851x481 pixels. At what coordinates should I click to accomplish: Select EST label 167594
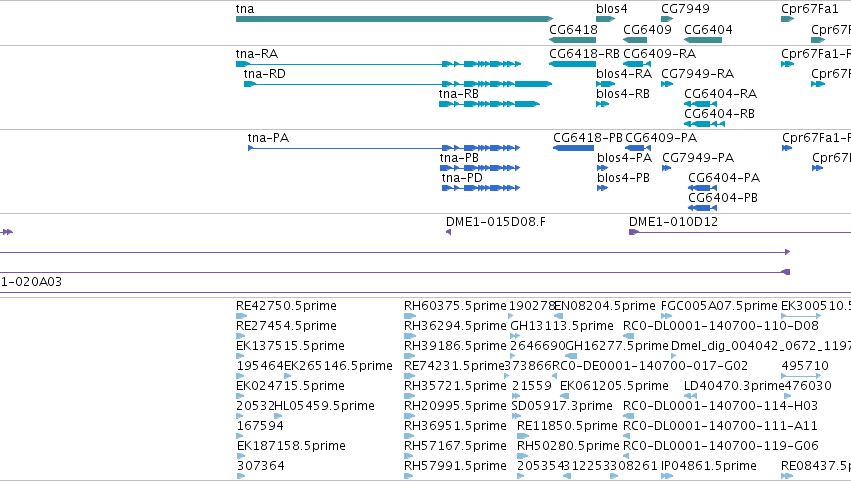click(261, 426)
